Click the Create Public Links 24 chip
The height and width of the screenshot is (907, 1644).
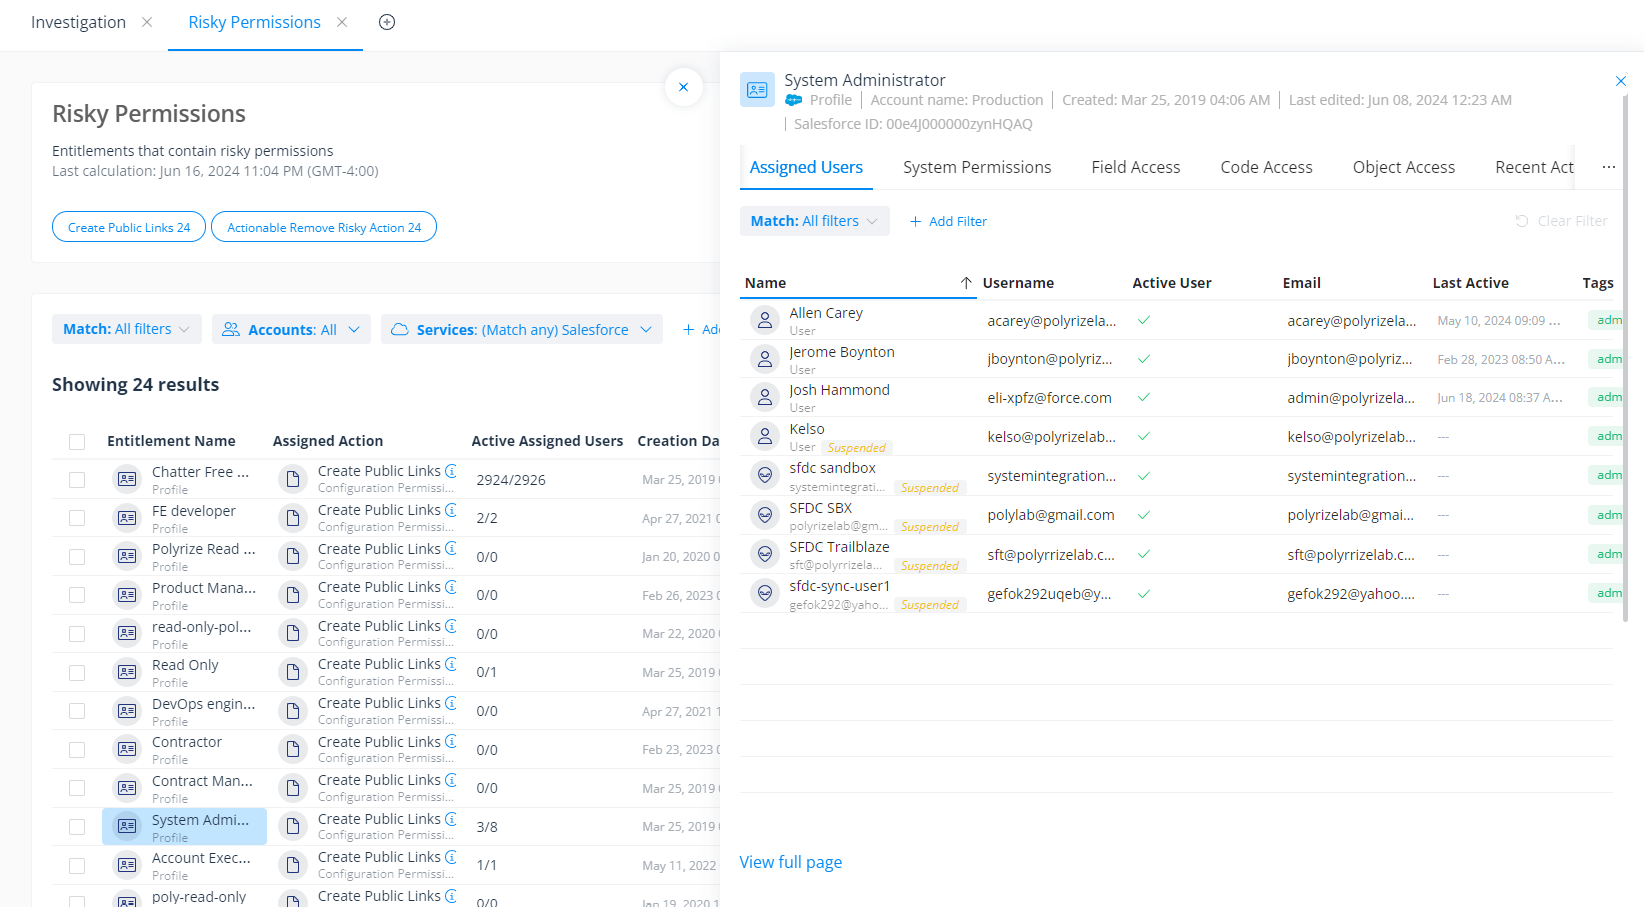coord(129,227)
